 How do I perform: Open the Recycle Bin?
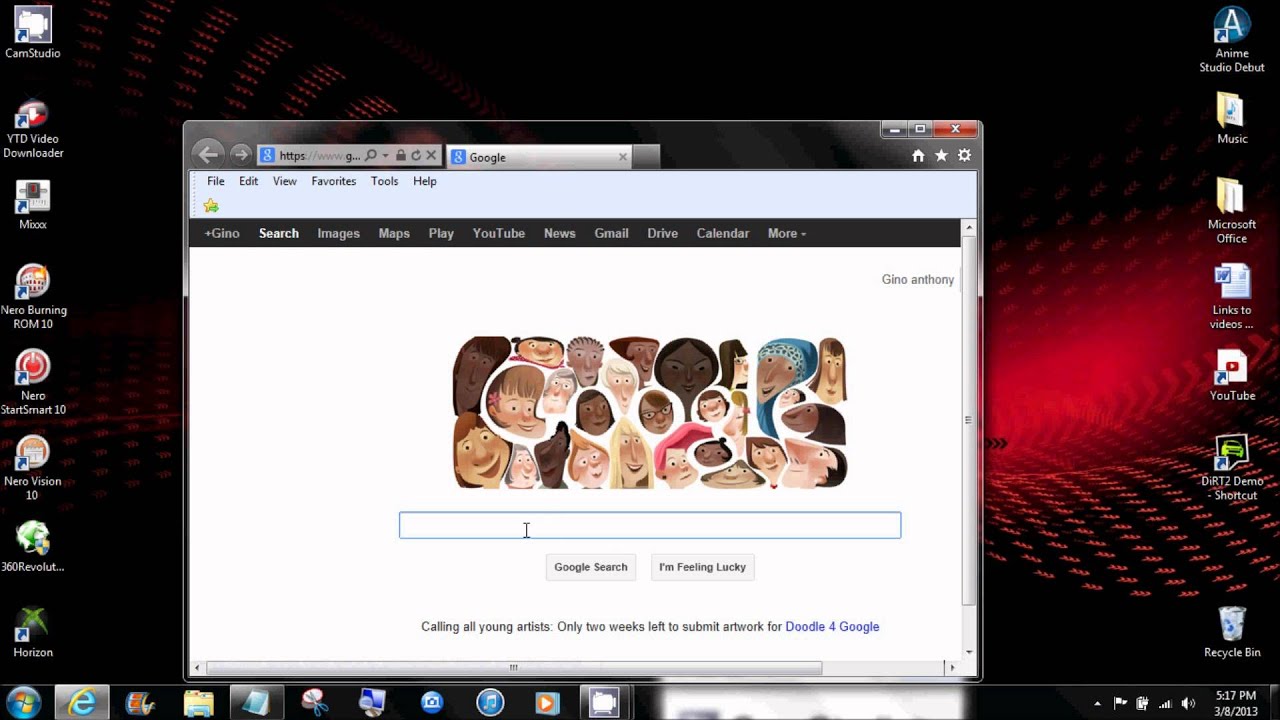tap(1232, 632)
